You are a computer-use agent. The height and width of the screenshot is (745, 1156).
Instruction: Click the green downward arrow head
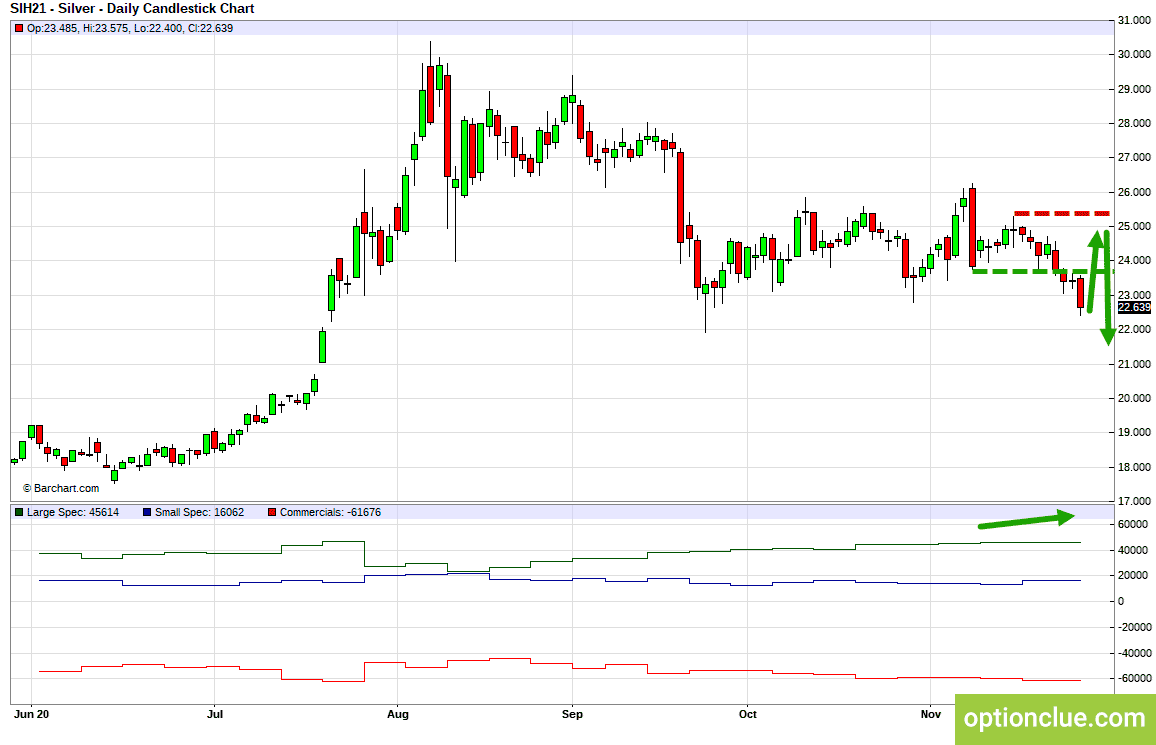click(x=1107, y=337)
